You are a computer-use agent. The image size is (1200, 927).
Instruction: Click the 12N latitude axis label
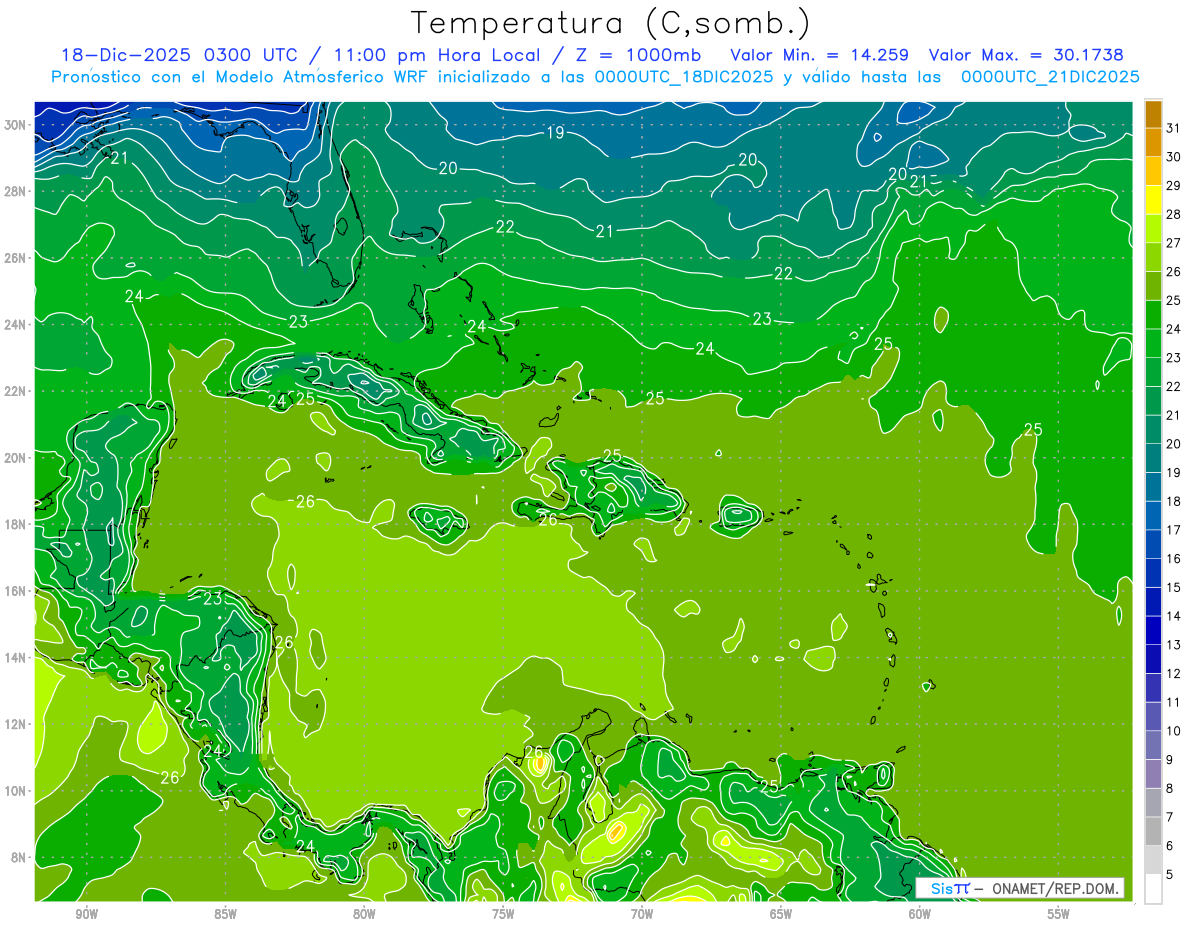click(x=16, y=724)
